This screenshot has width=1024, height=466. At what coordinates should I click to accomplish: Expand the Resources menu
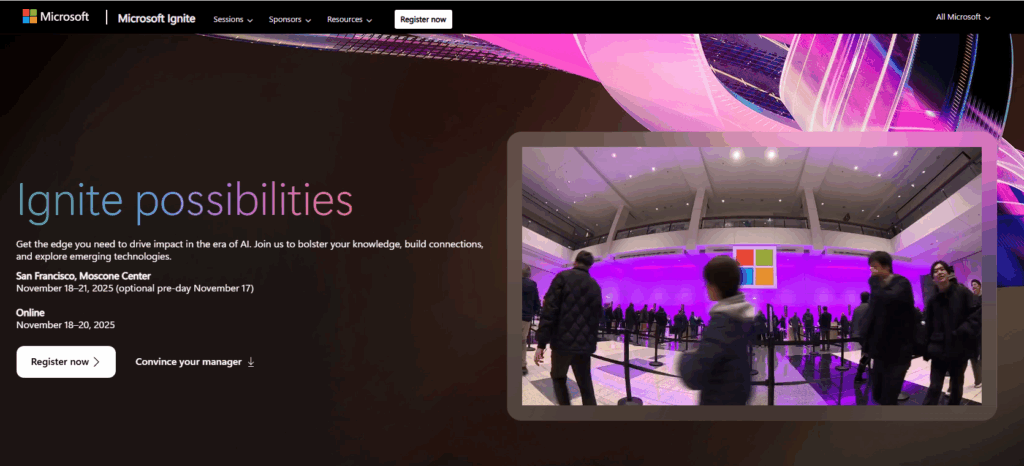coord(349,20)
